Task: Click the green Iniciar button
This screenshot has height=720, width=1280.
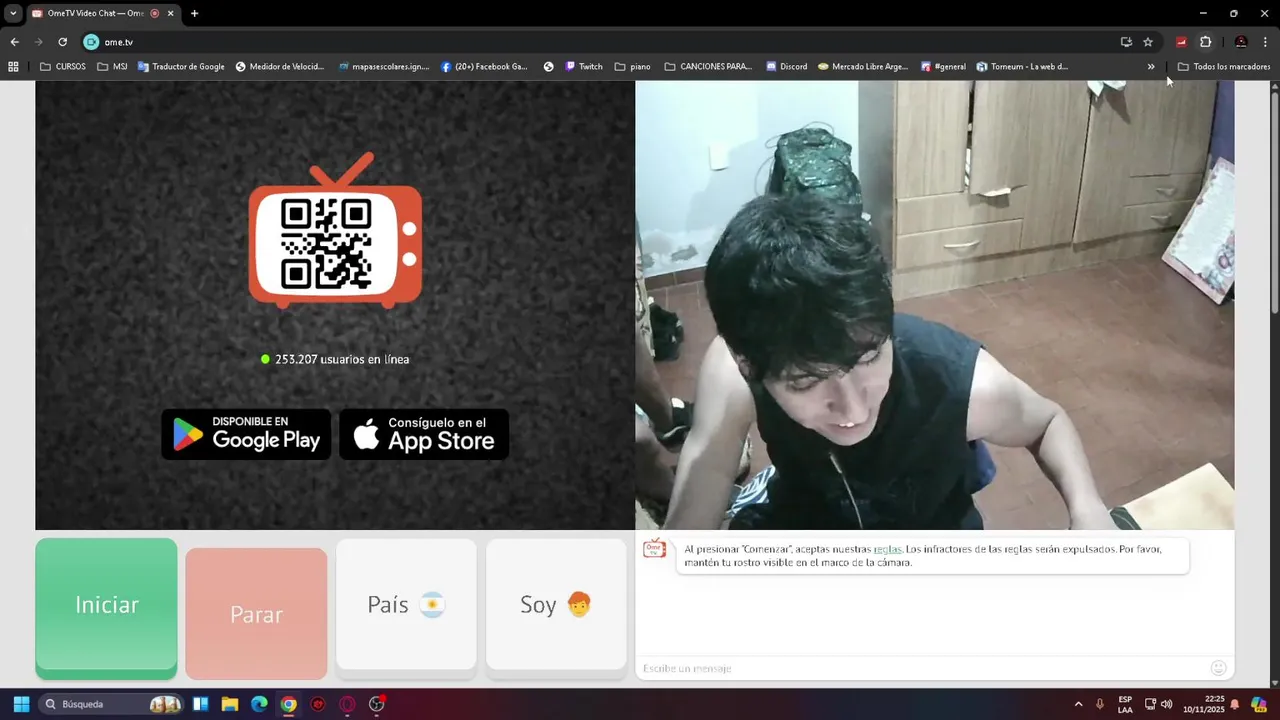Action: click(106, 608)
